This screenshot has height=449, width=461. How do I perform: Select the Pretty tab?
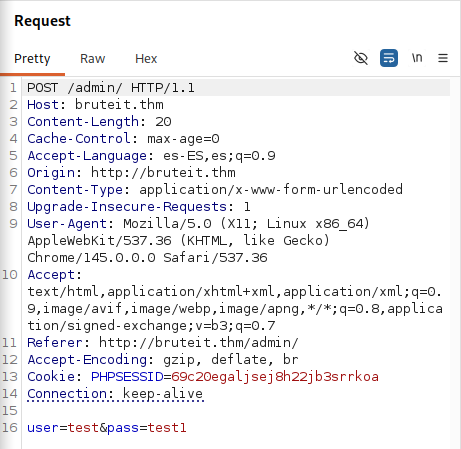pos(32,59)
